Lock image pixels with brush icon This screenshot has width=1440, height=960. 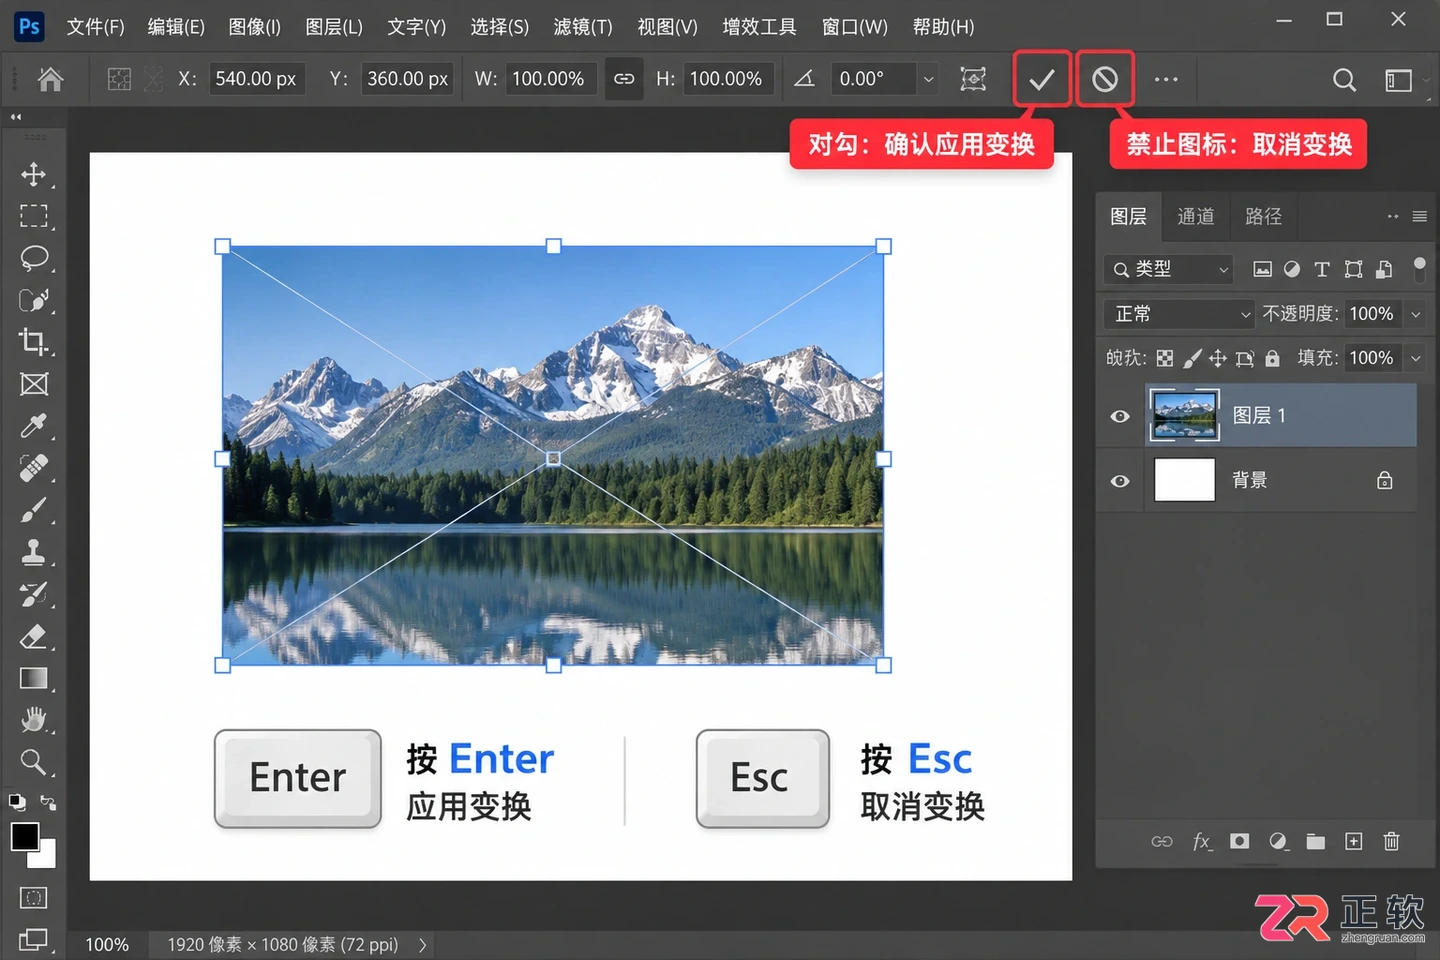(1192, 358)
